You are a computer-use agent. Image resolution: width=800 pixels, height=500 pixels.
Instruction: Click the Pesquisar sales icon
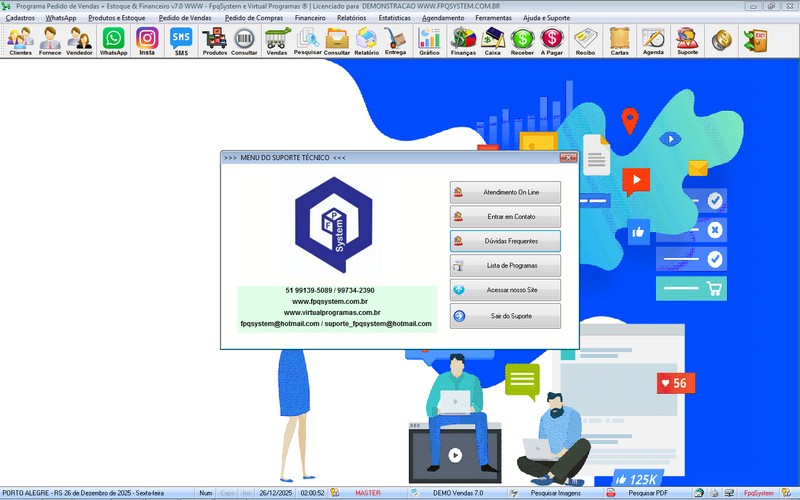[308, 41]
